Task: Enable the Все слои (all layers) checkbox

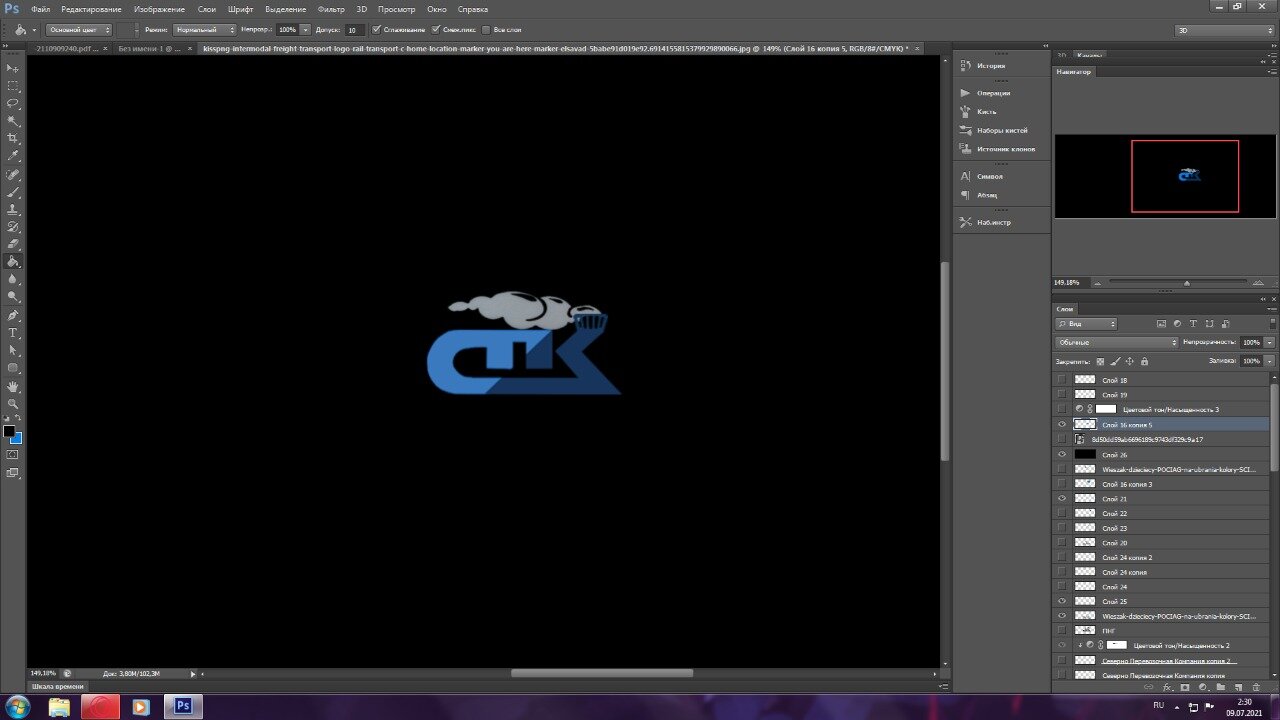Action: pyautogui.click(x=486, y=30)
